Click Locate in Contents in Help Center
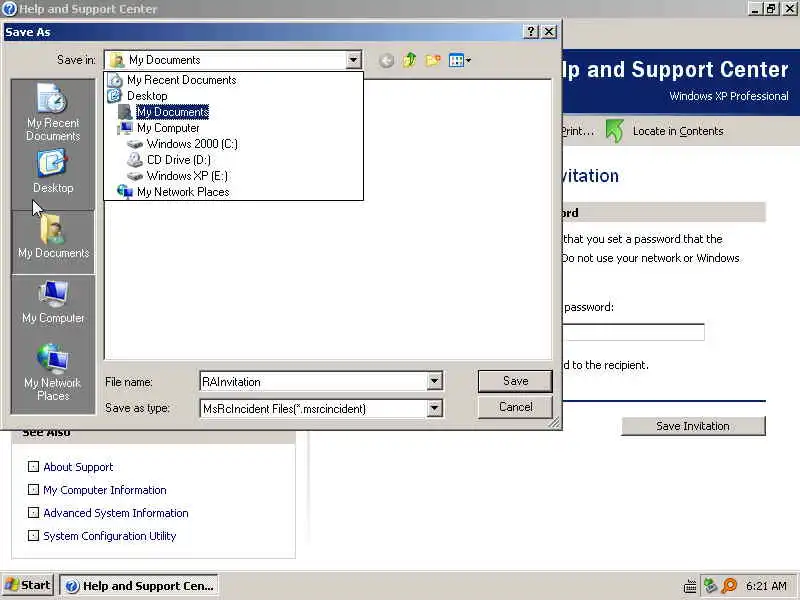Screen dimensions: 800x600 [x=665, y=131]
